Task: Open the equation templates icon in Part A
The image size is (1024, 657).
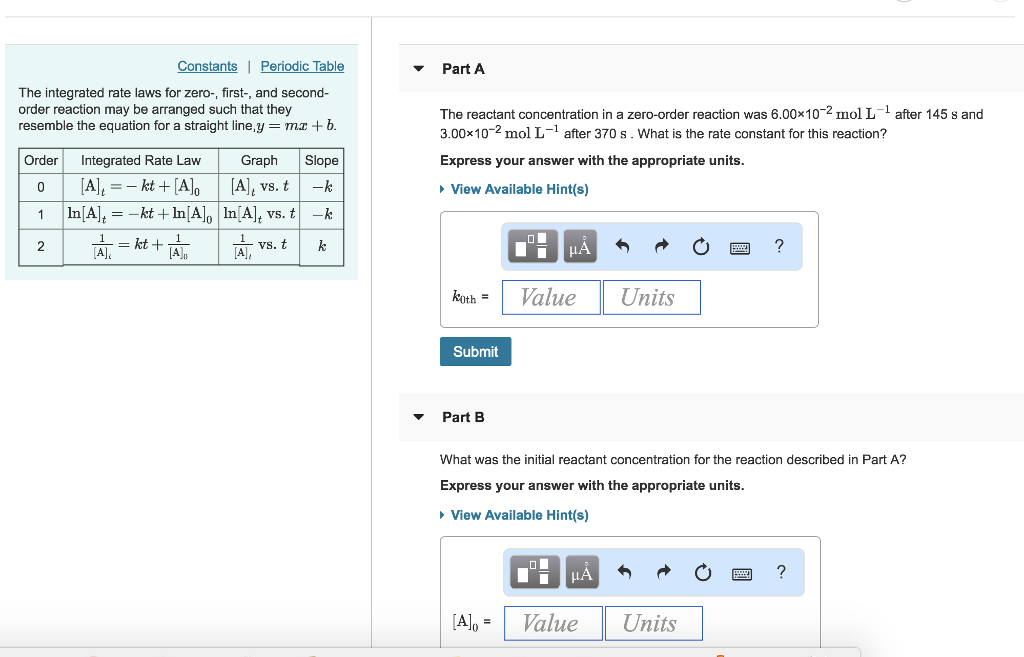Action: (x=531, y=246)
